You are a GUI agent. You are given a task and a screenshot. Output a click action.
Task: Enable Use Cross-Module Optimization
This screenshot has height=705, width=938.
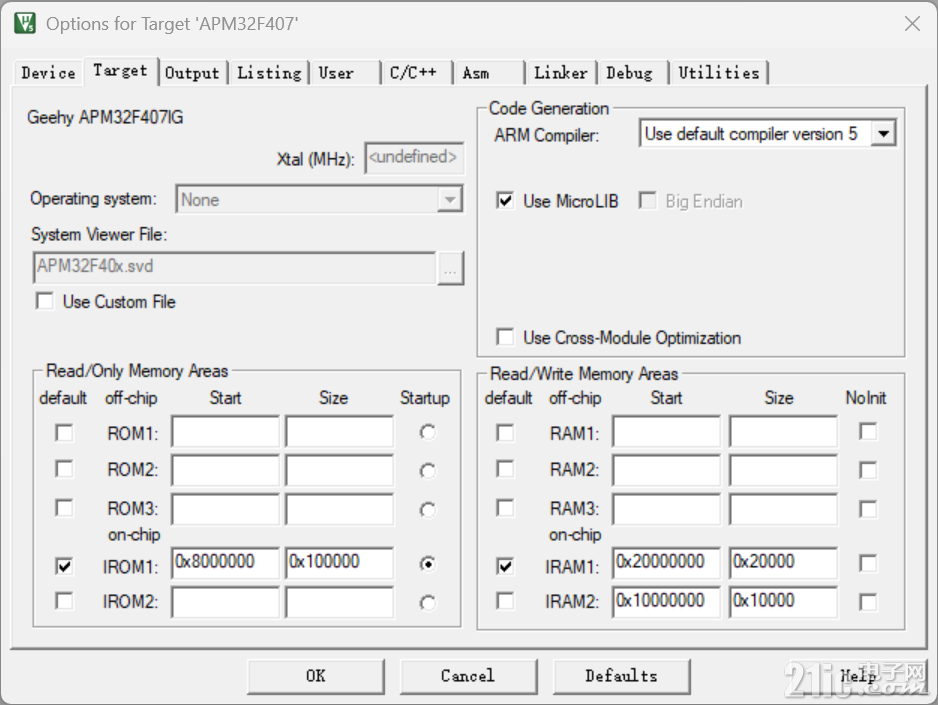coord(505,337)
